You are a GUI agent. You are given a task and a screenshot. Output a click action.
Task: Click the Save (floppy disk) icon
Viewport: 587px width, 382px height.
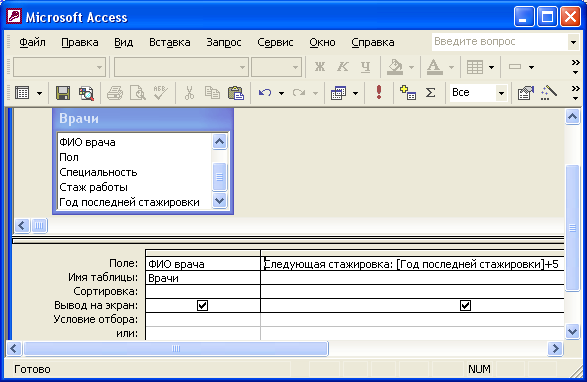tap(63, 93)
